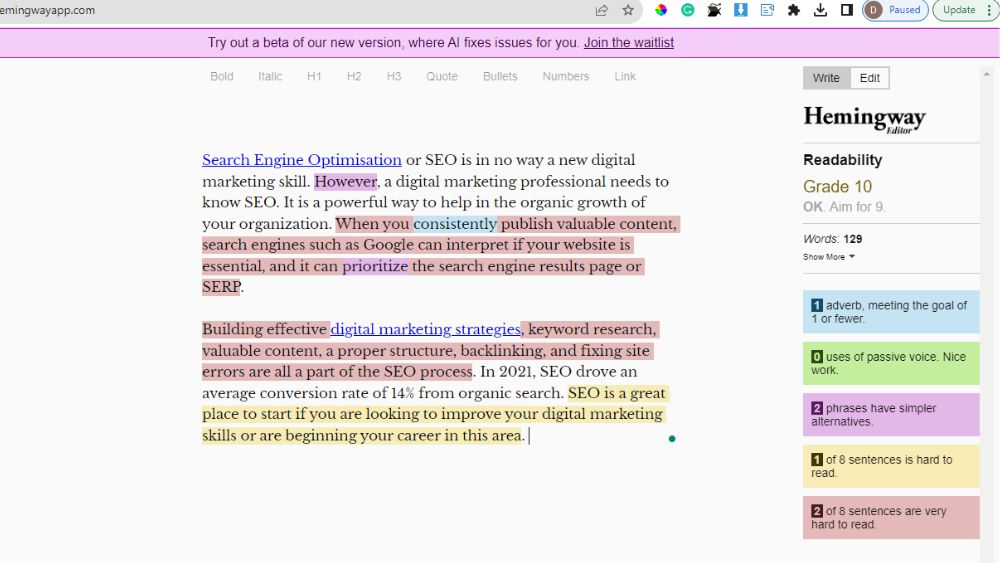Open the Search Engine Optimisation link
1000x563 pixels.
(302, 160)
